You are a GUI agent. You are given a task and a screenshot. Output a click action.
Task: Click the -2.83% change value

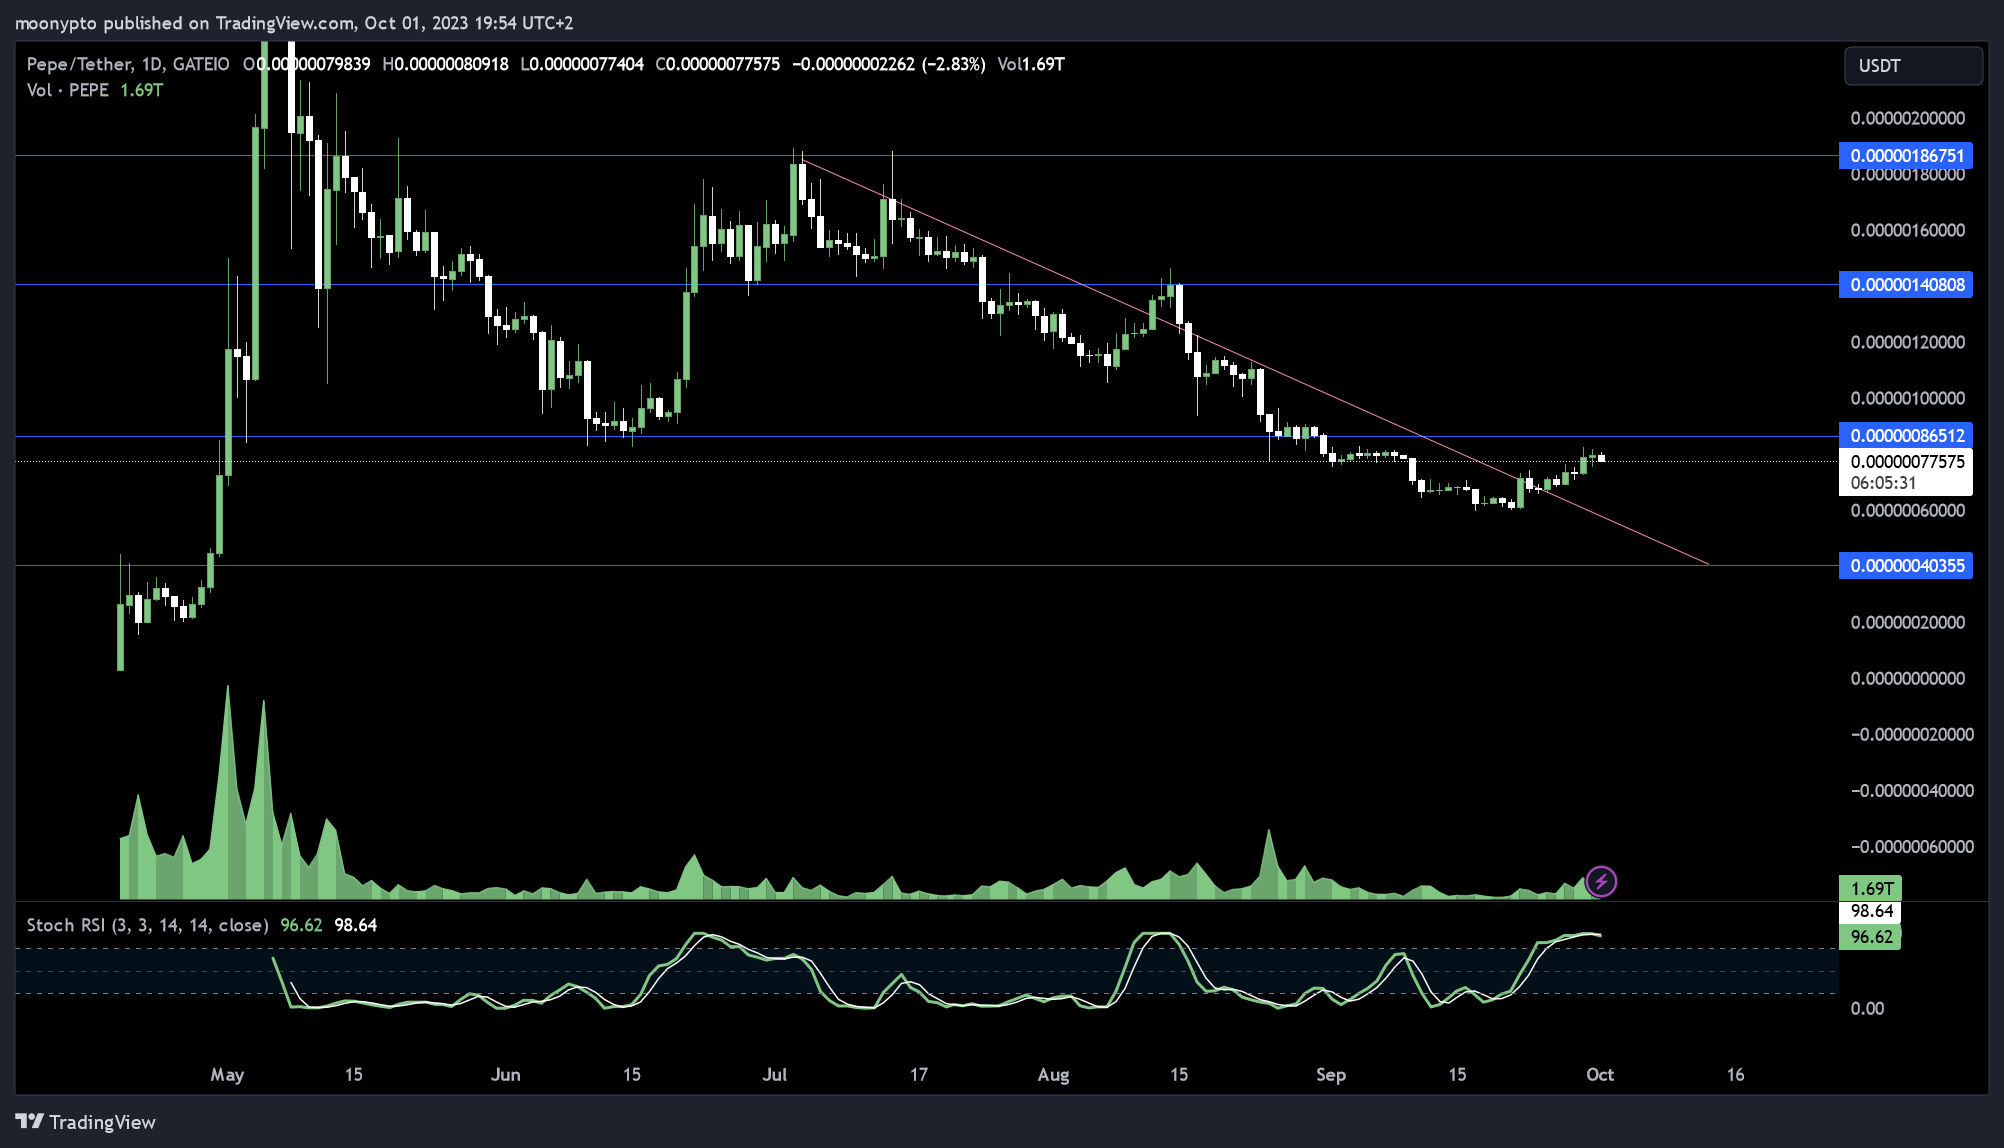(x=954, y=64)
